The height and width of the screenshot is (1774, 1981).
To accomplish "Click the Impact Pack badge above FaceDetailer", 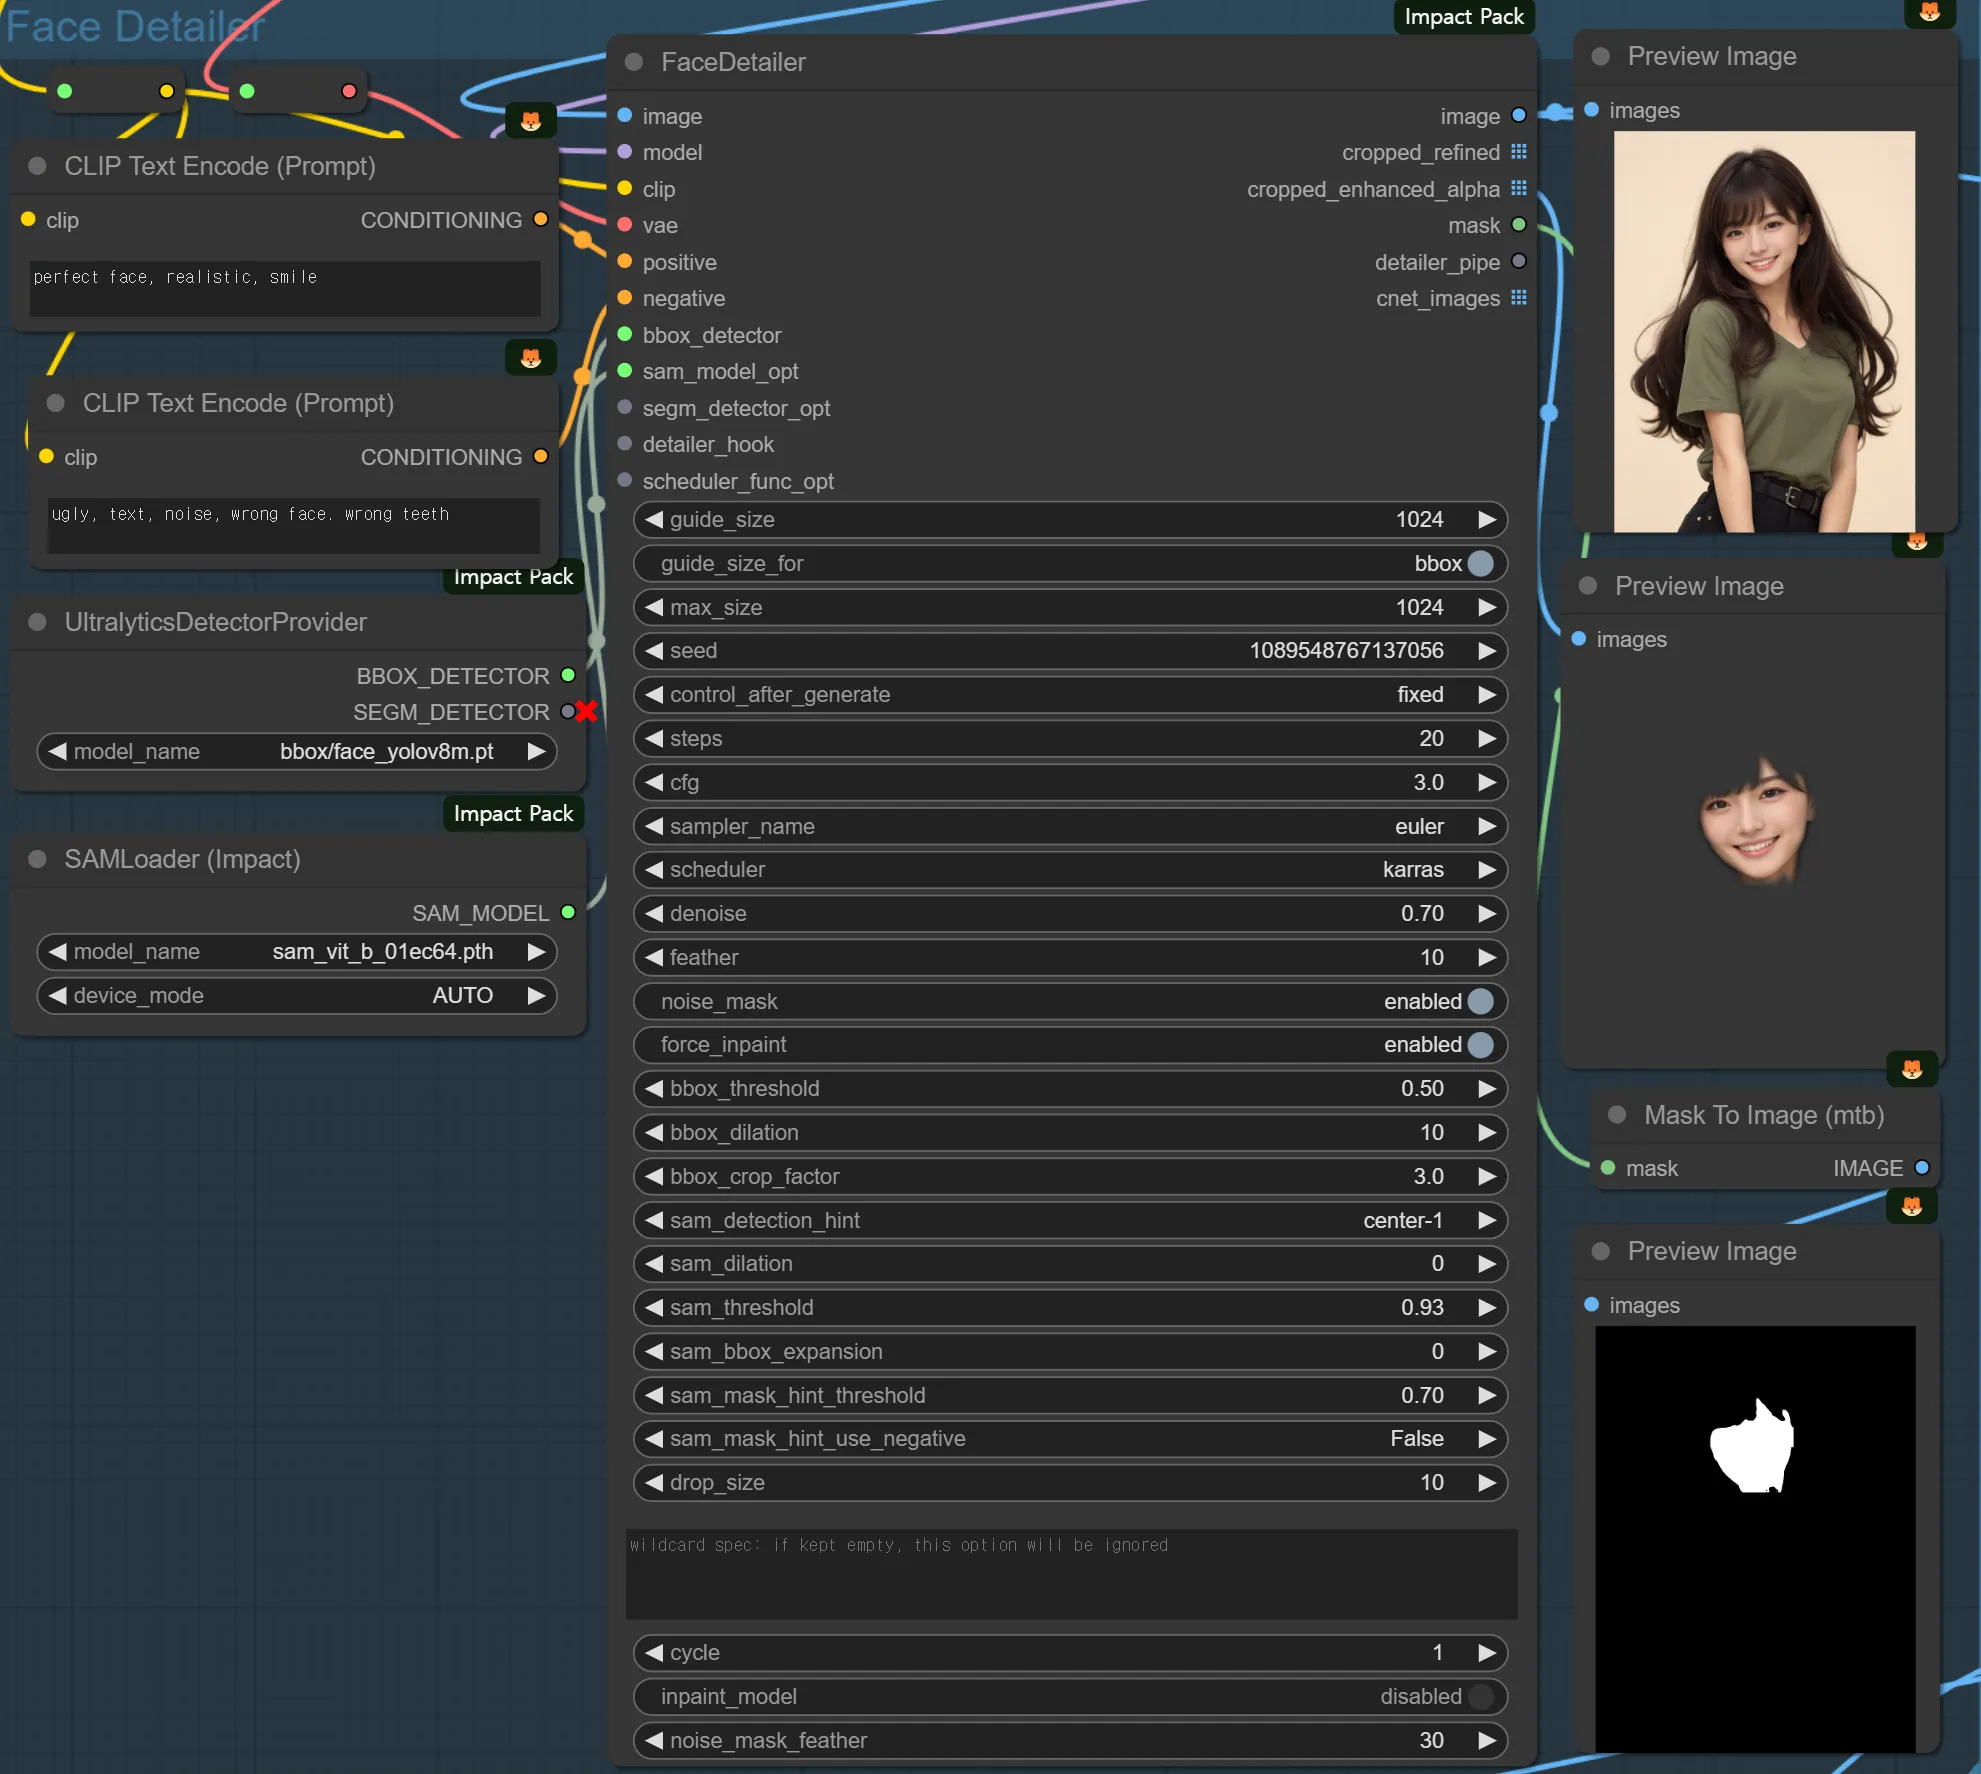I will (1463, 16).
